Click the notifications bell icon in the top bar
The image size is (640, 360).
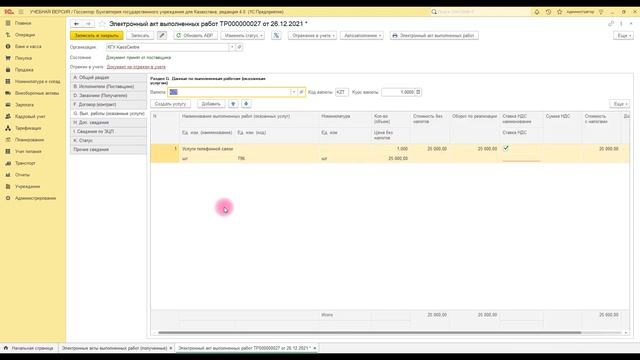point(537,12)
